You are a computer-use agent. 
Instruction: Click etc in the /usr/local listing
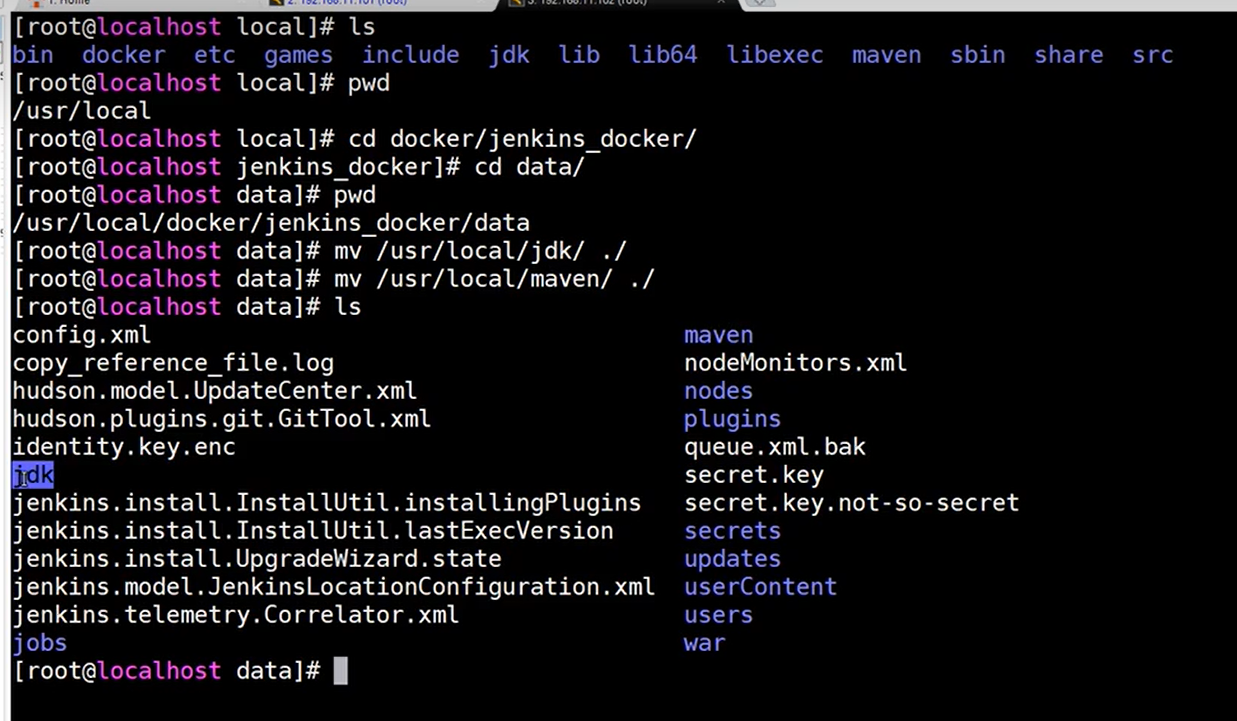215,55
